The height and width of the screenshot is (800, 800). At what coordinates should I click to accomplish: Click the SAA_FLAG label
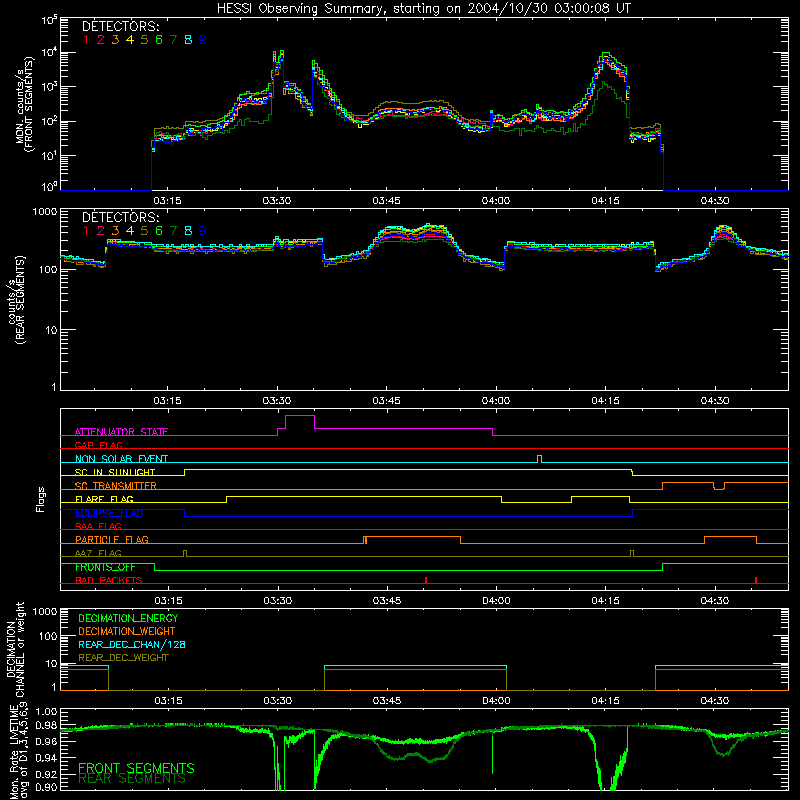pyautogui.click(x=98, y=526)
